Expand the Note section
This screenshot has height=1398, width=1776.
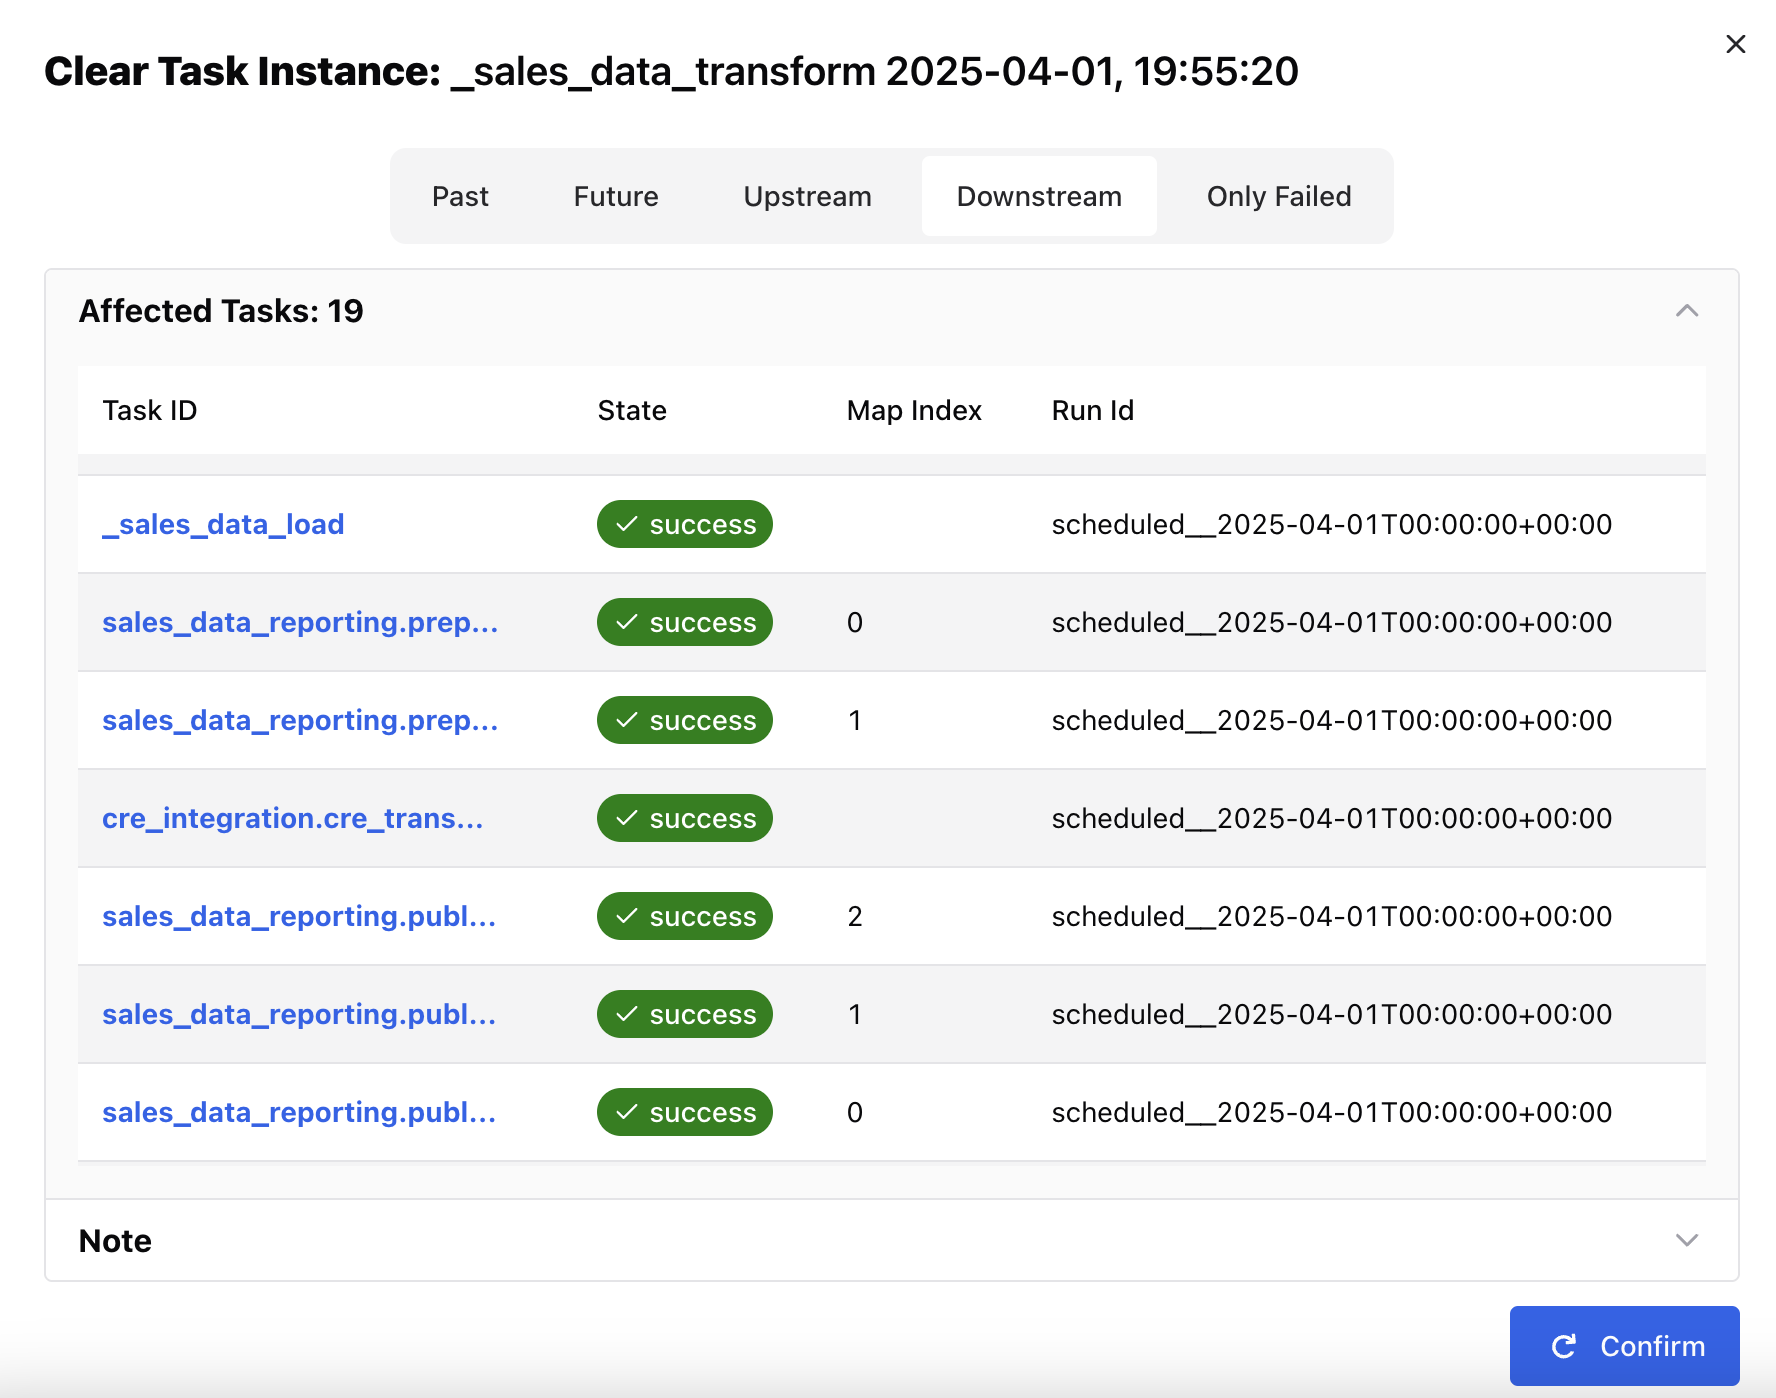pos(1687,1240)
